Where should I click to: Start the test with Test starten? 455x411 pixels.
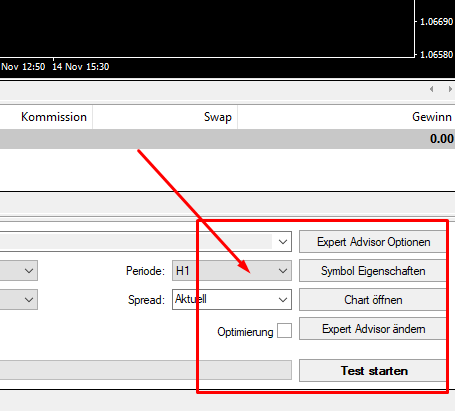tap(373, 371)
